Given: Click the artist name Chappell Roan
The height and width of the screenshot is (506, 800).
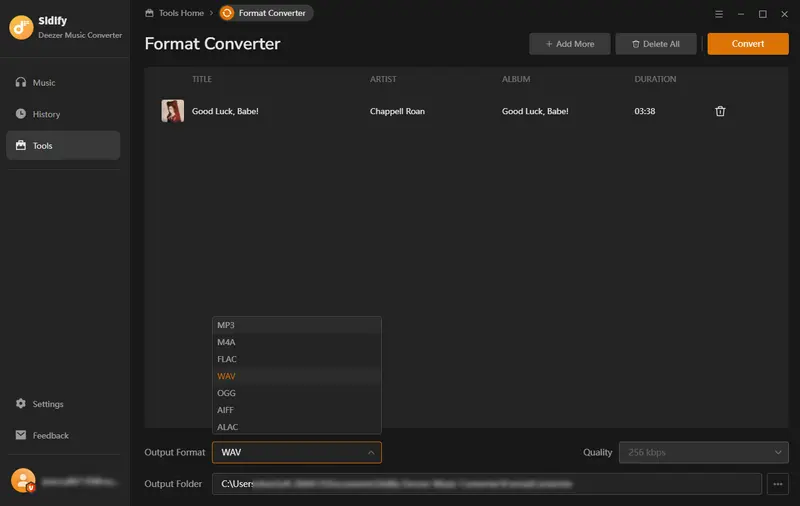Looking at the screenshot, I should coord(397,111).
